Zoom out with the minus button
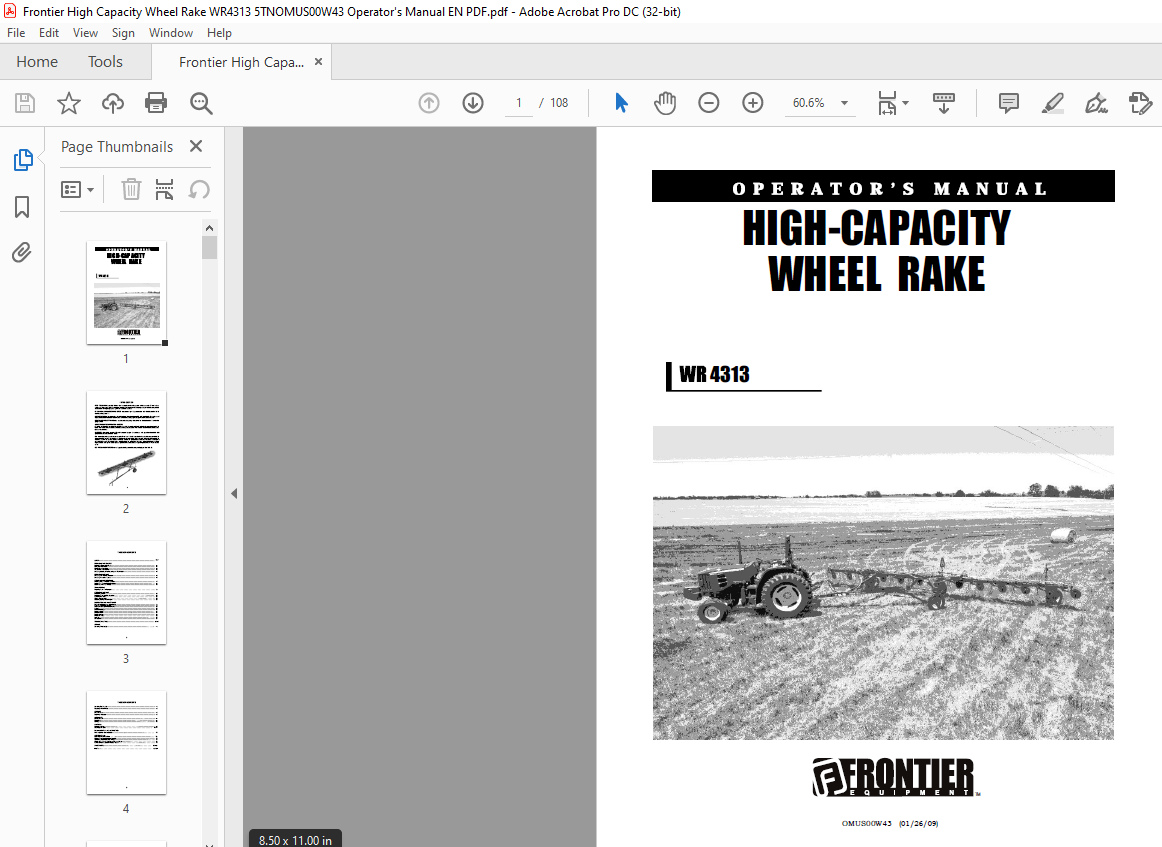Image resolution: width=1162 pixels, height=847 pixels. coord(708,103)
